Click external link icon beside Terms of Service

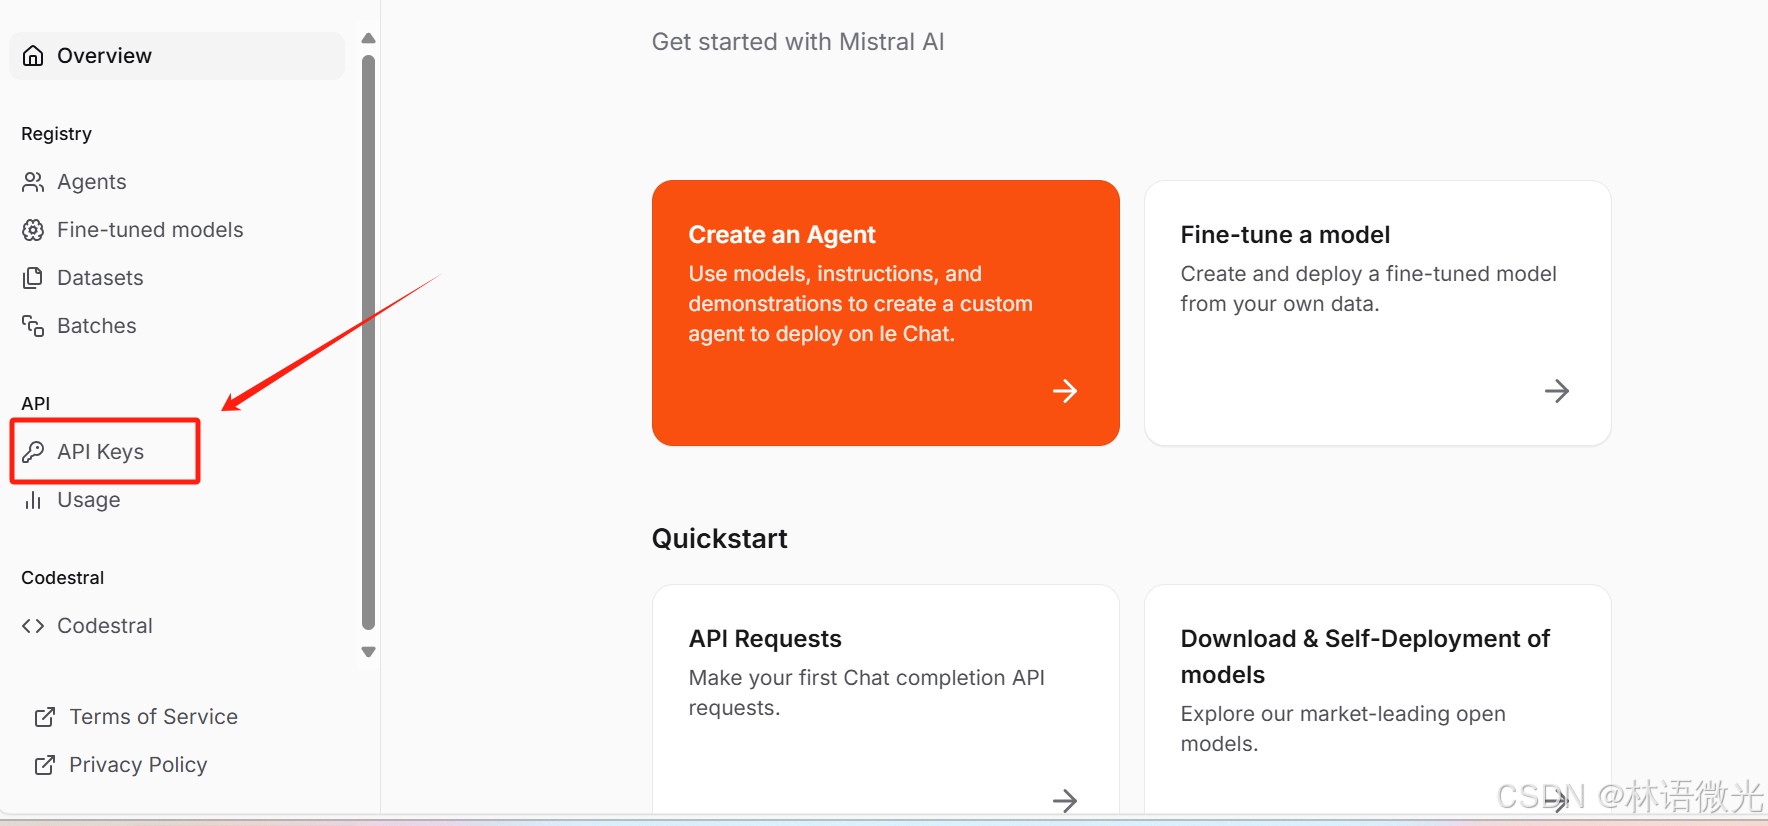45,717
